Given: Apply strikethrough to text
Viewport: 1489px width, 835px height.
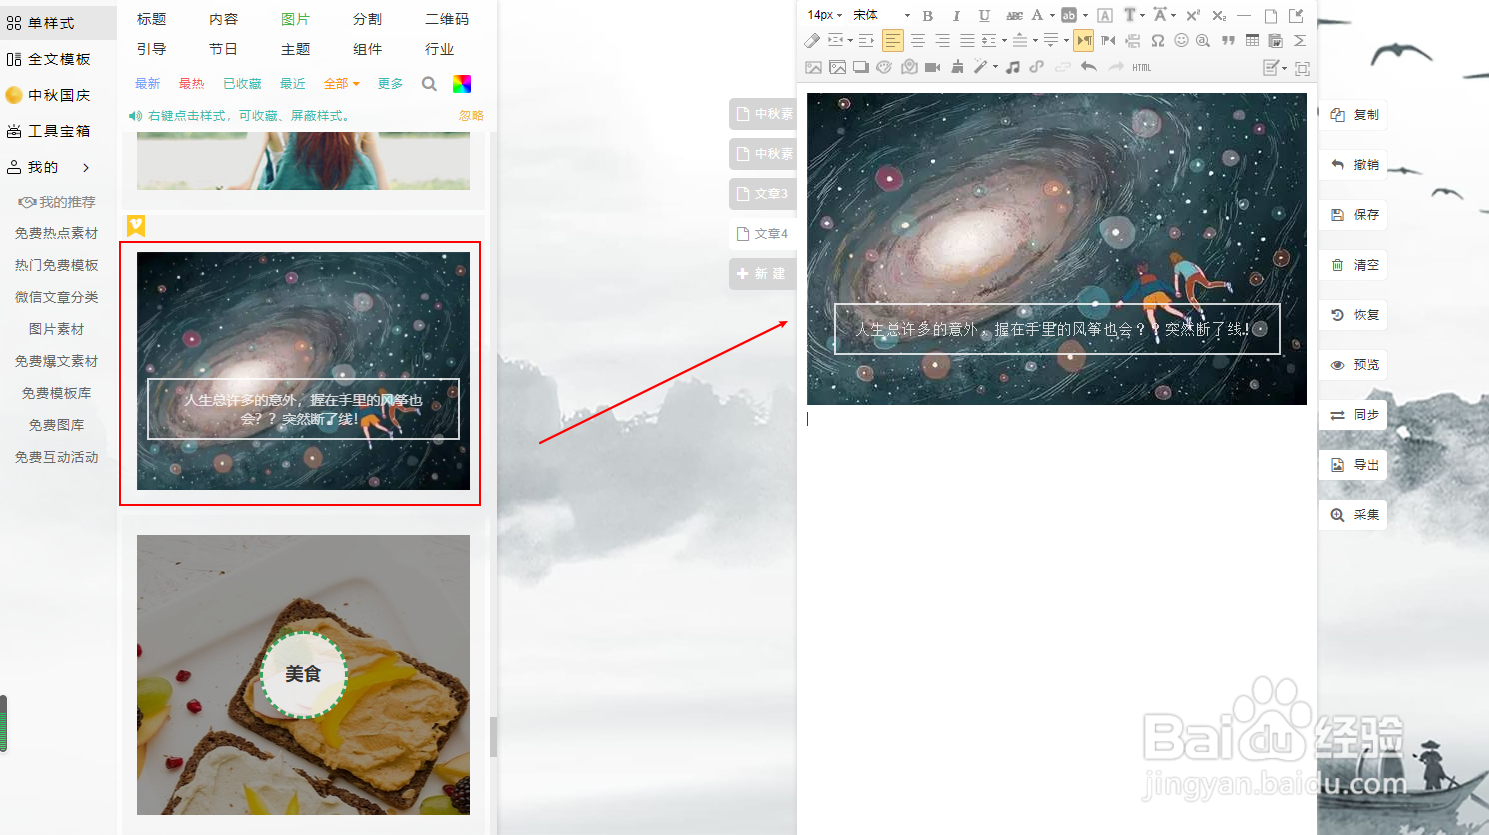Looking at the screenshot, I should click(1014, 15).
